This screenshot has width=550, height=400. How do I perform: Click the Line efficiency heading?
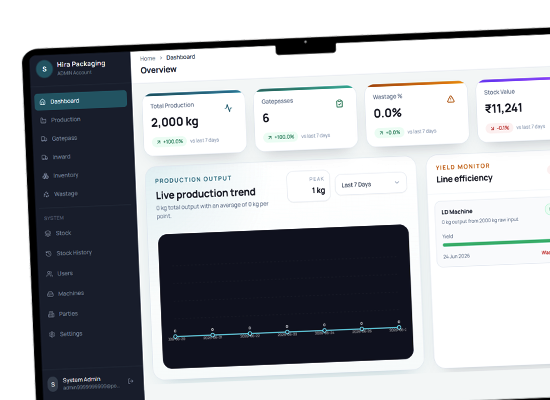(464, 179)
